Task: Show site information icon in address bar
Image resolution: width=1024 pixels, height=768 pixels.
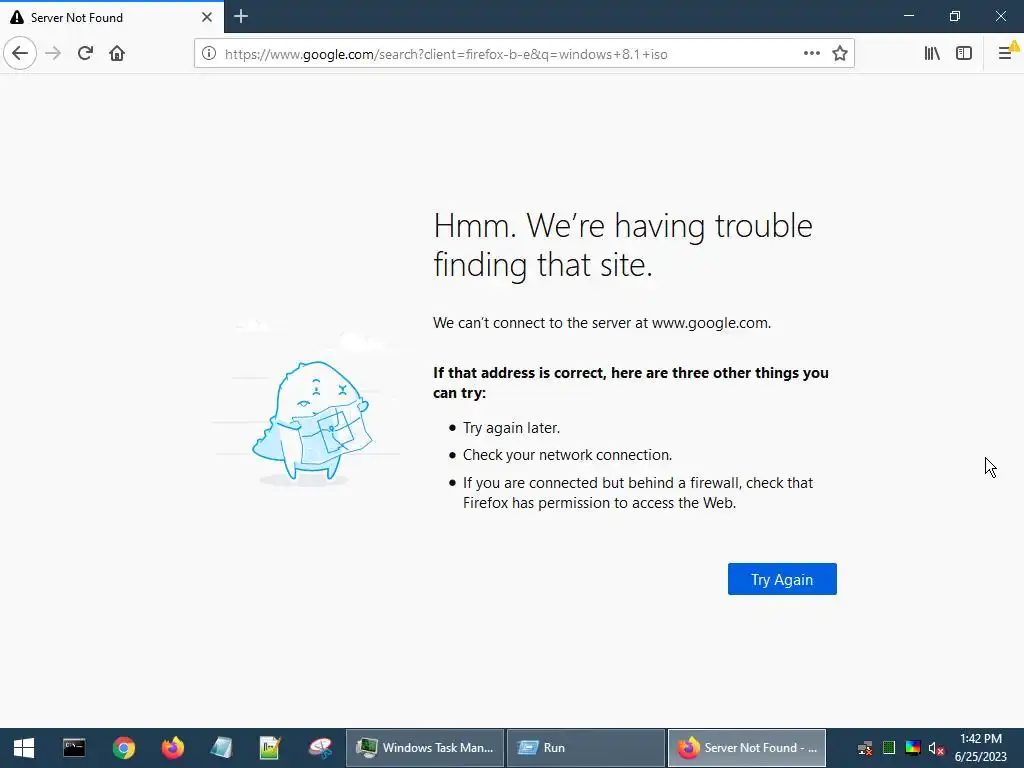Action: [x=209, y=54]
